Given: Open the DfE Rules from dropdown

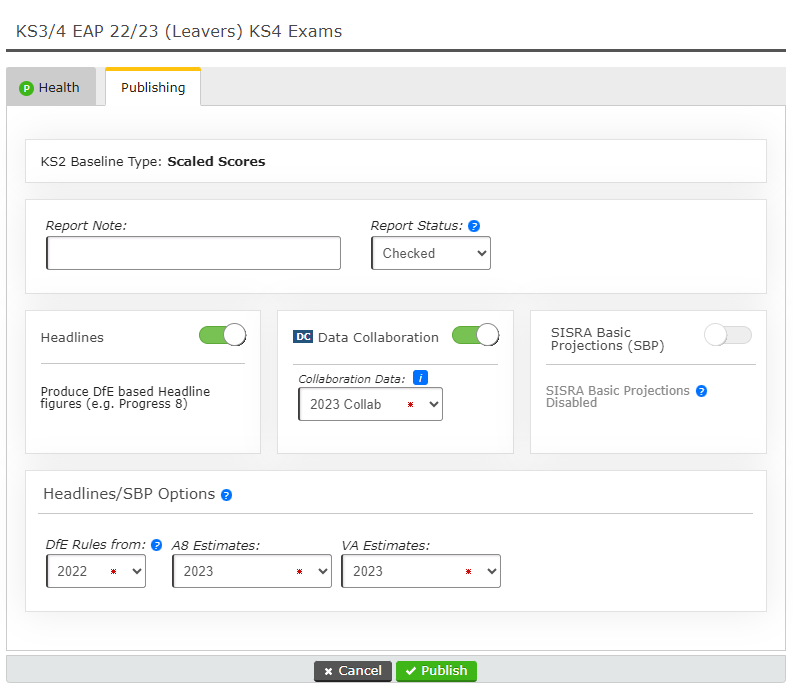Looking at the screenshot, I should tap(96, 571).
